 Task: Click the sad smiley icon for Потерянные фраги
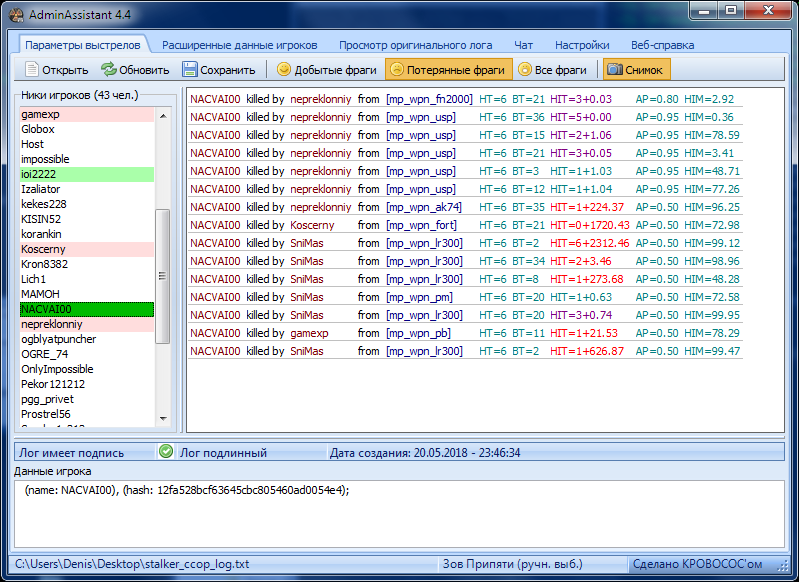click(396, 69)
